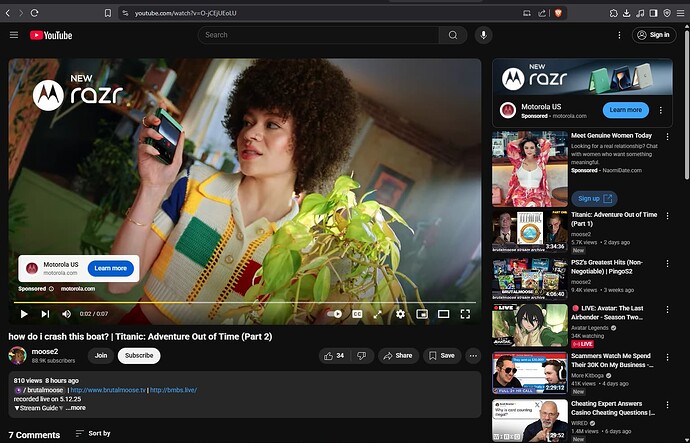Join the moose2 channel
690x443 pixels.
101,355
